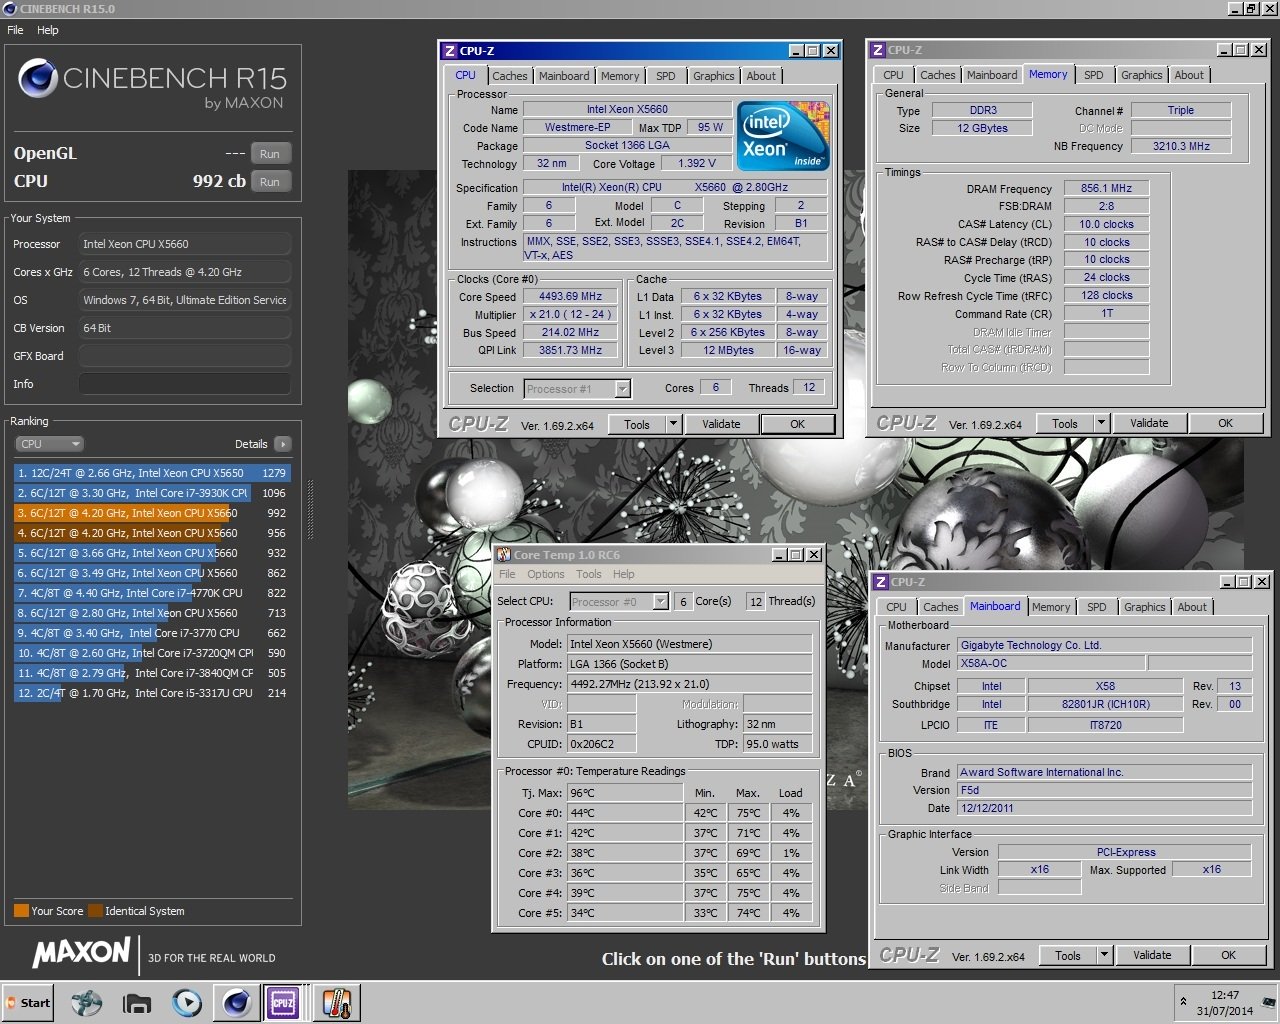Viewport: 1280px width, 1024px height.
Task: Switch to Graphics tab in CPU-Z Mainboard window
Action: coord(1144,607)
